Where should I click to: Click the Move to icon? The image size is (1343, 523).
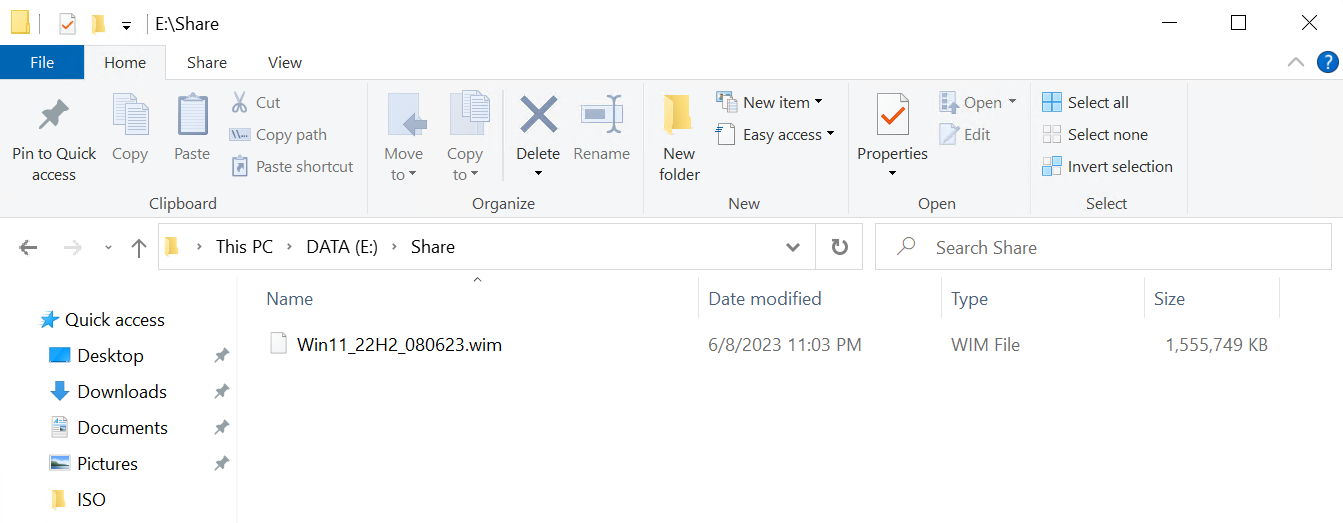405,116
